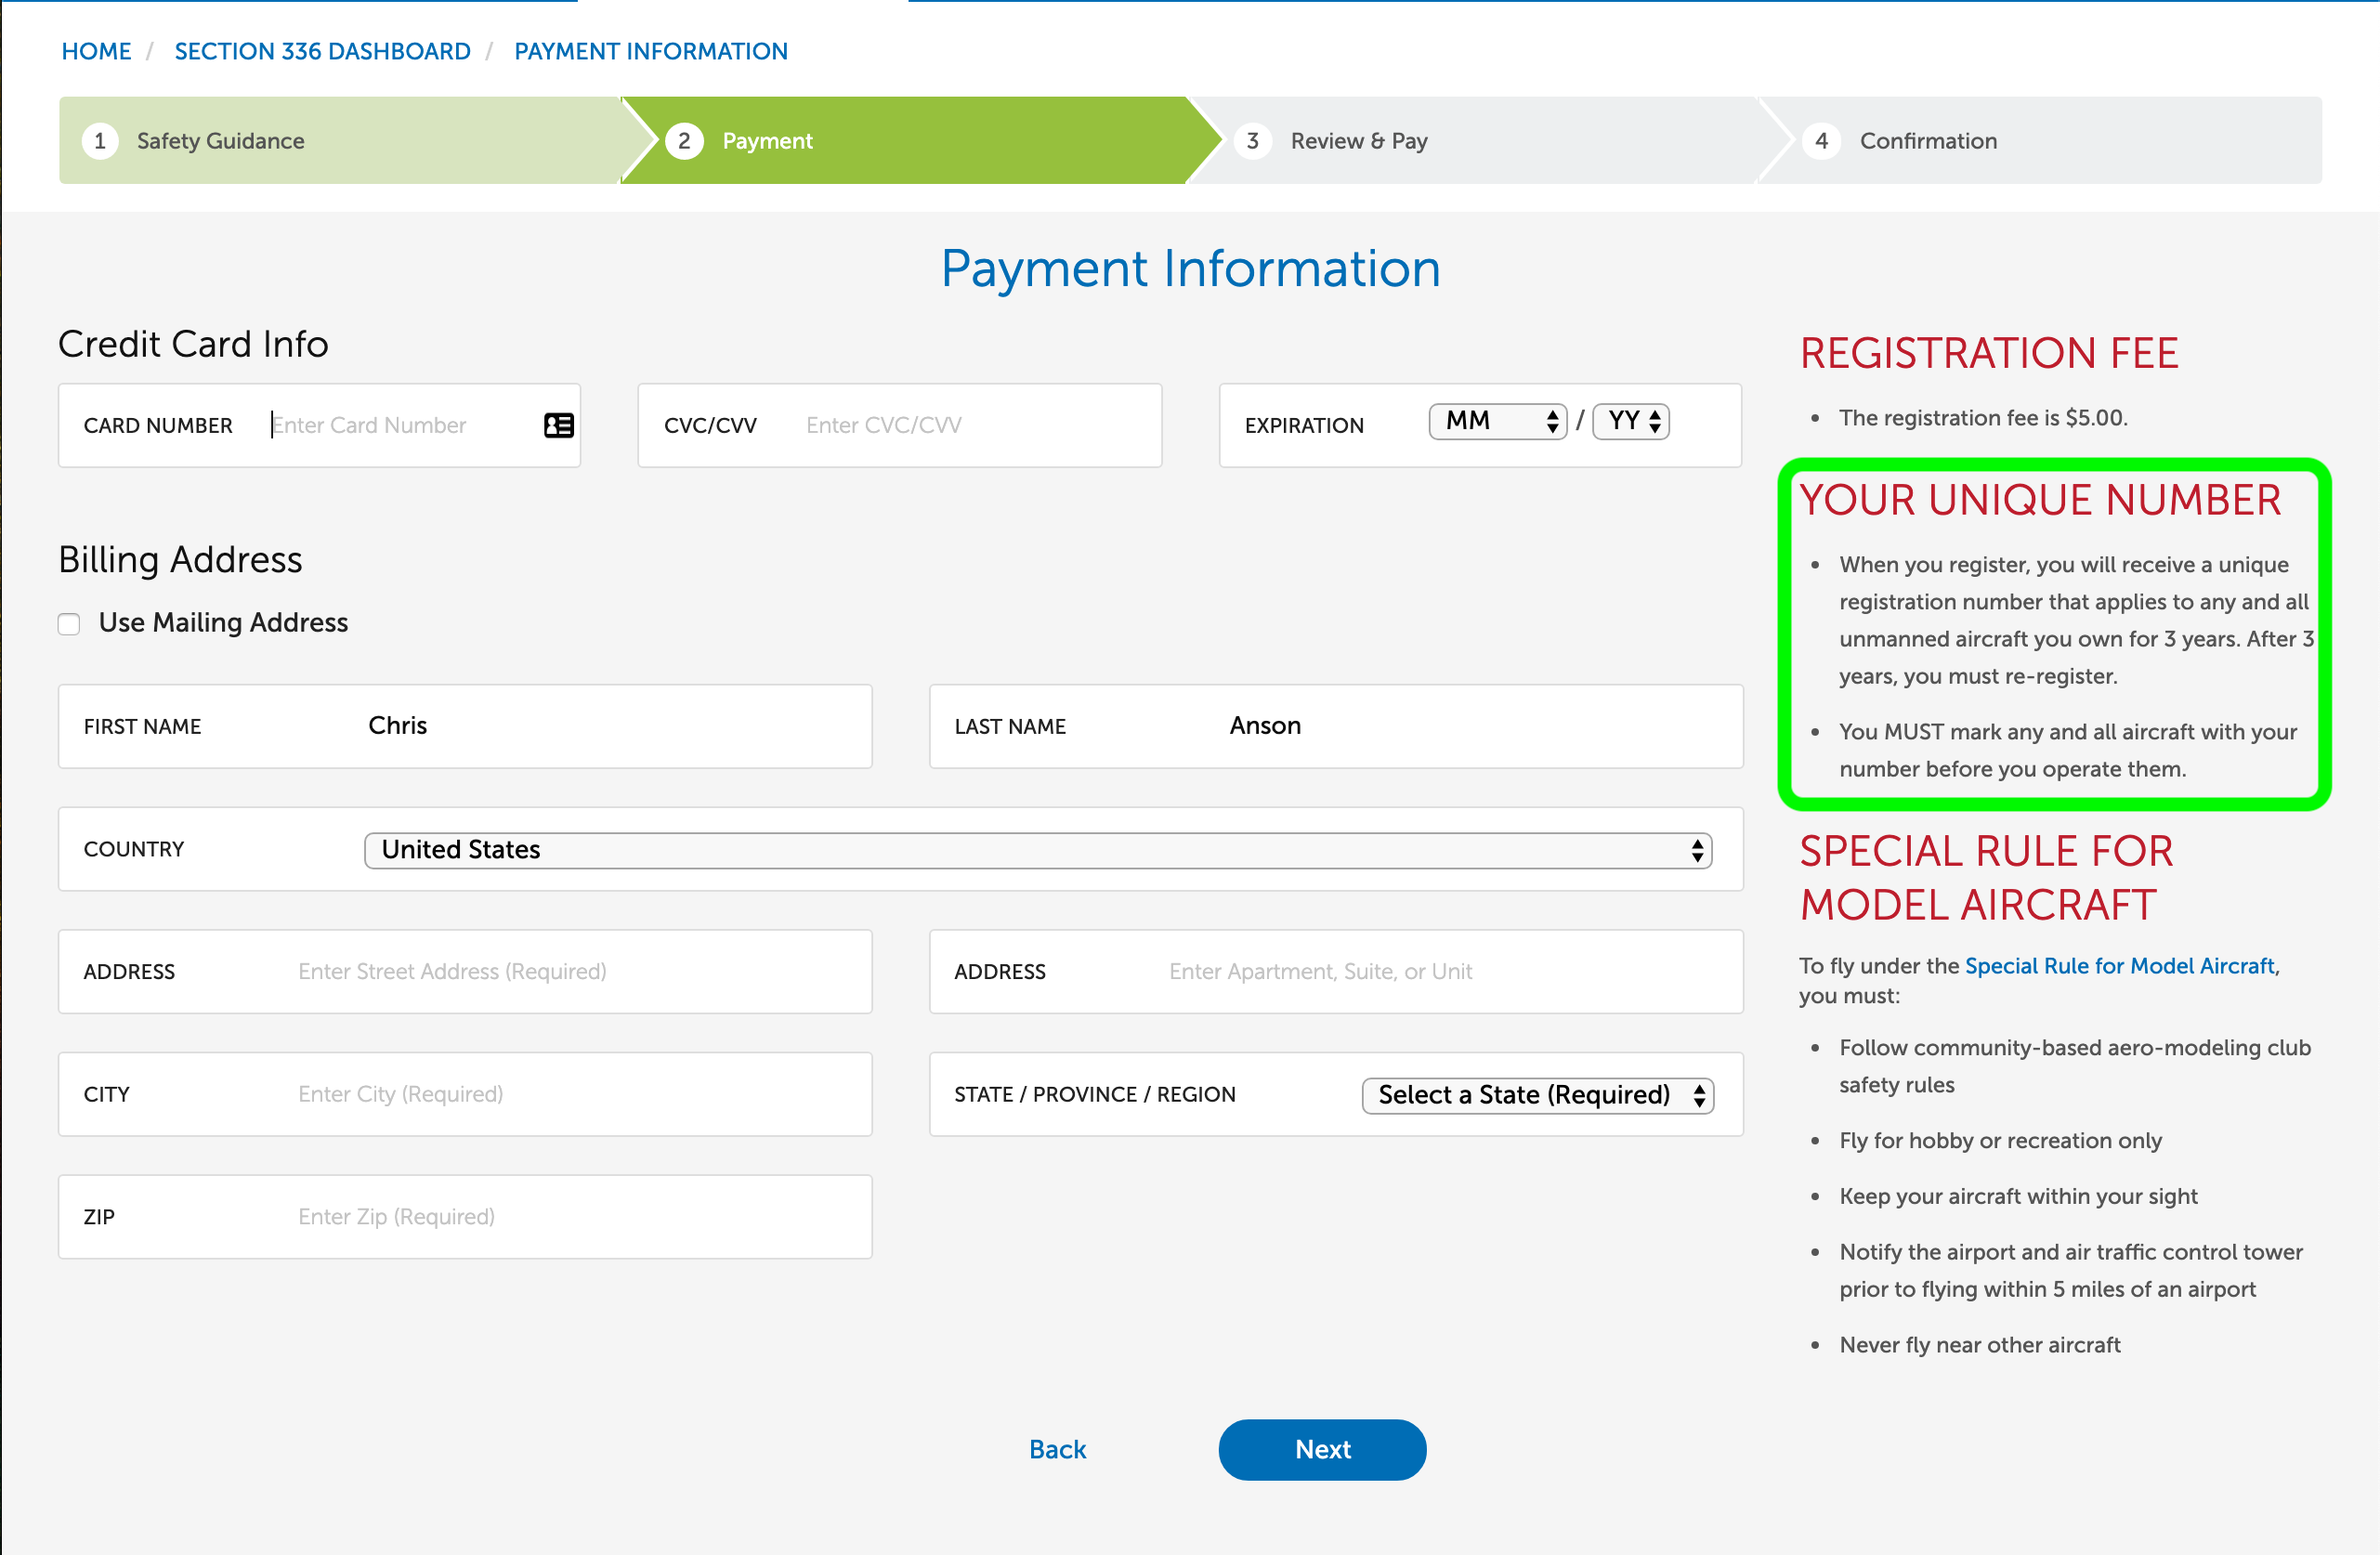This screenshot has height=1555, width=2380.
Task: Click the step 3 Review & Pay indicator
Action: [x=1357, y=141]
